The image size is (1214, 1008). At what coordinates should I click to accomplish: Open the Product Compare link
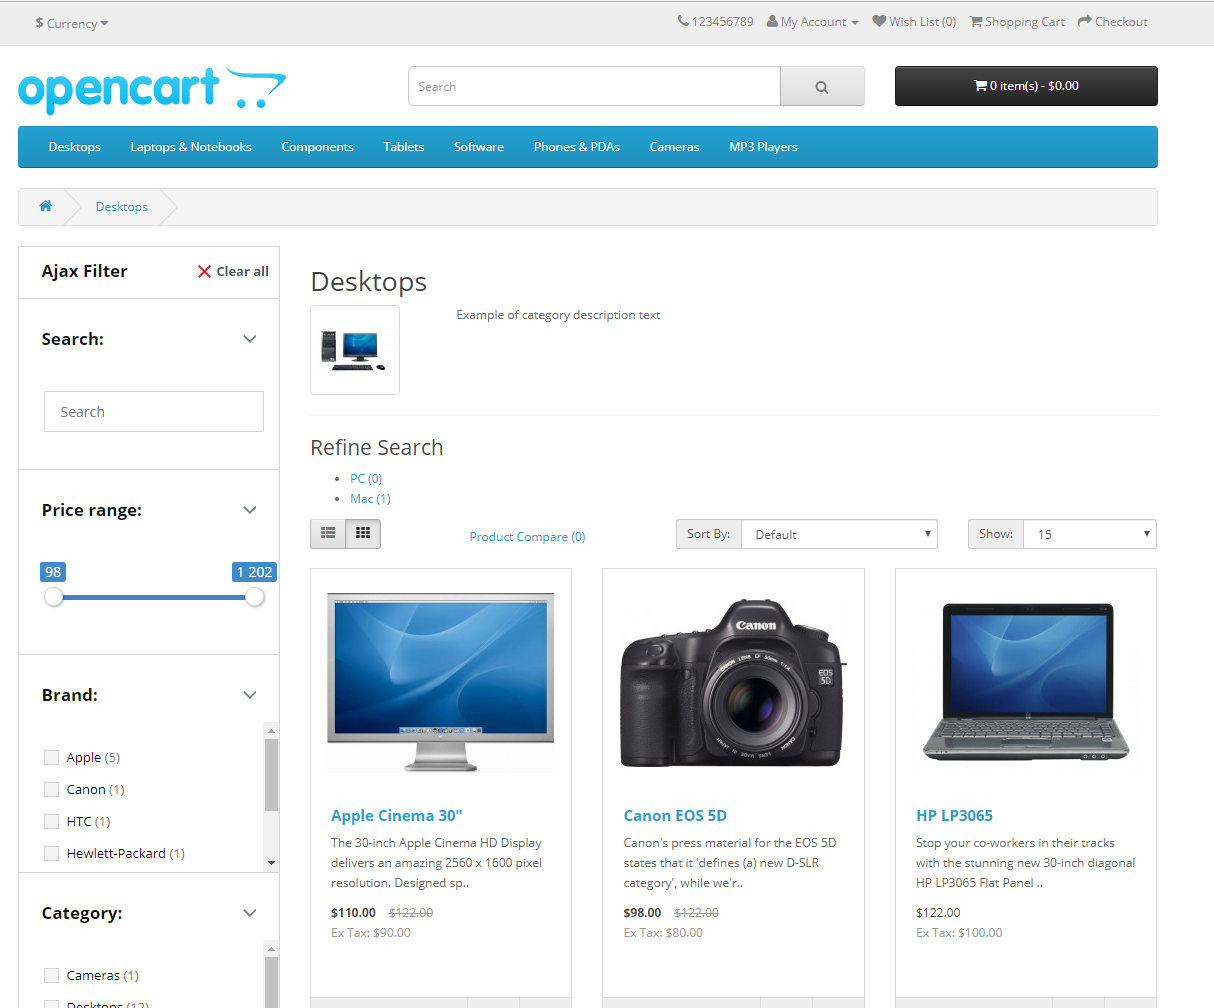tap(527, 537)
